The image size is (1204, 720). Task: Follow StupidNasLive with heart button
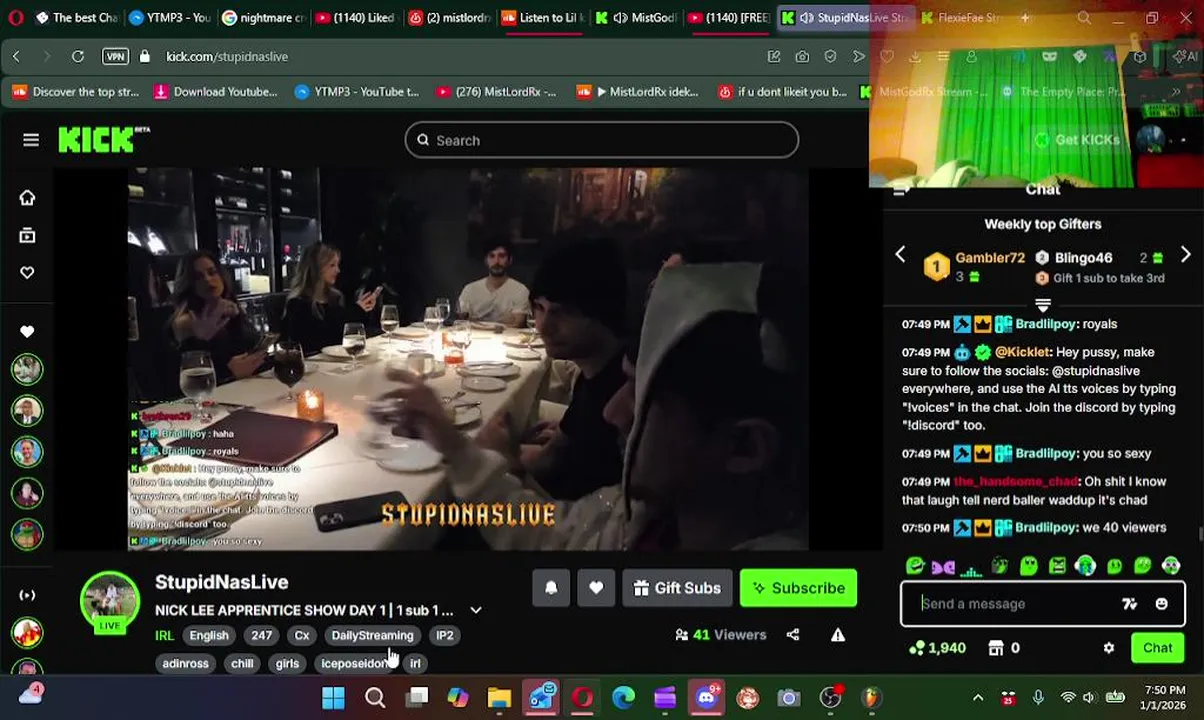(x=596, y=588)
